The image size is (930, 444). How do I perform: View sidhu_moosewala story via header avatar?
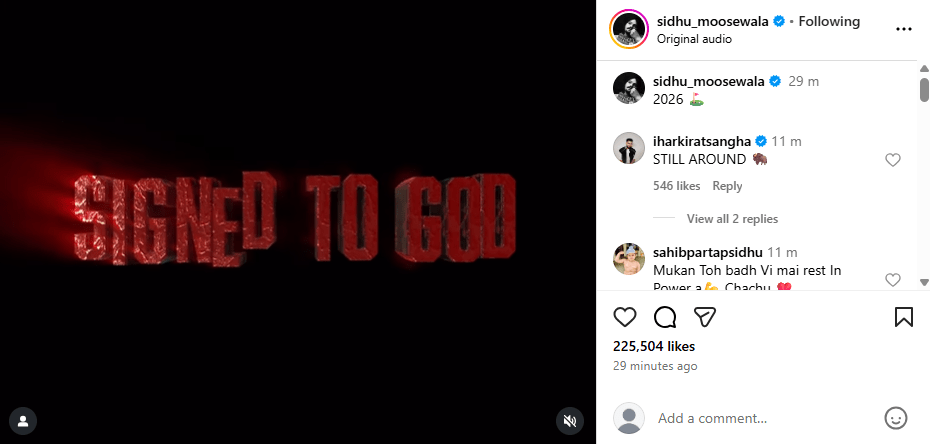point(628,29)
